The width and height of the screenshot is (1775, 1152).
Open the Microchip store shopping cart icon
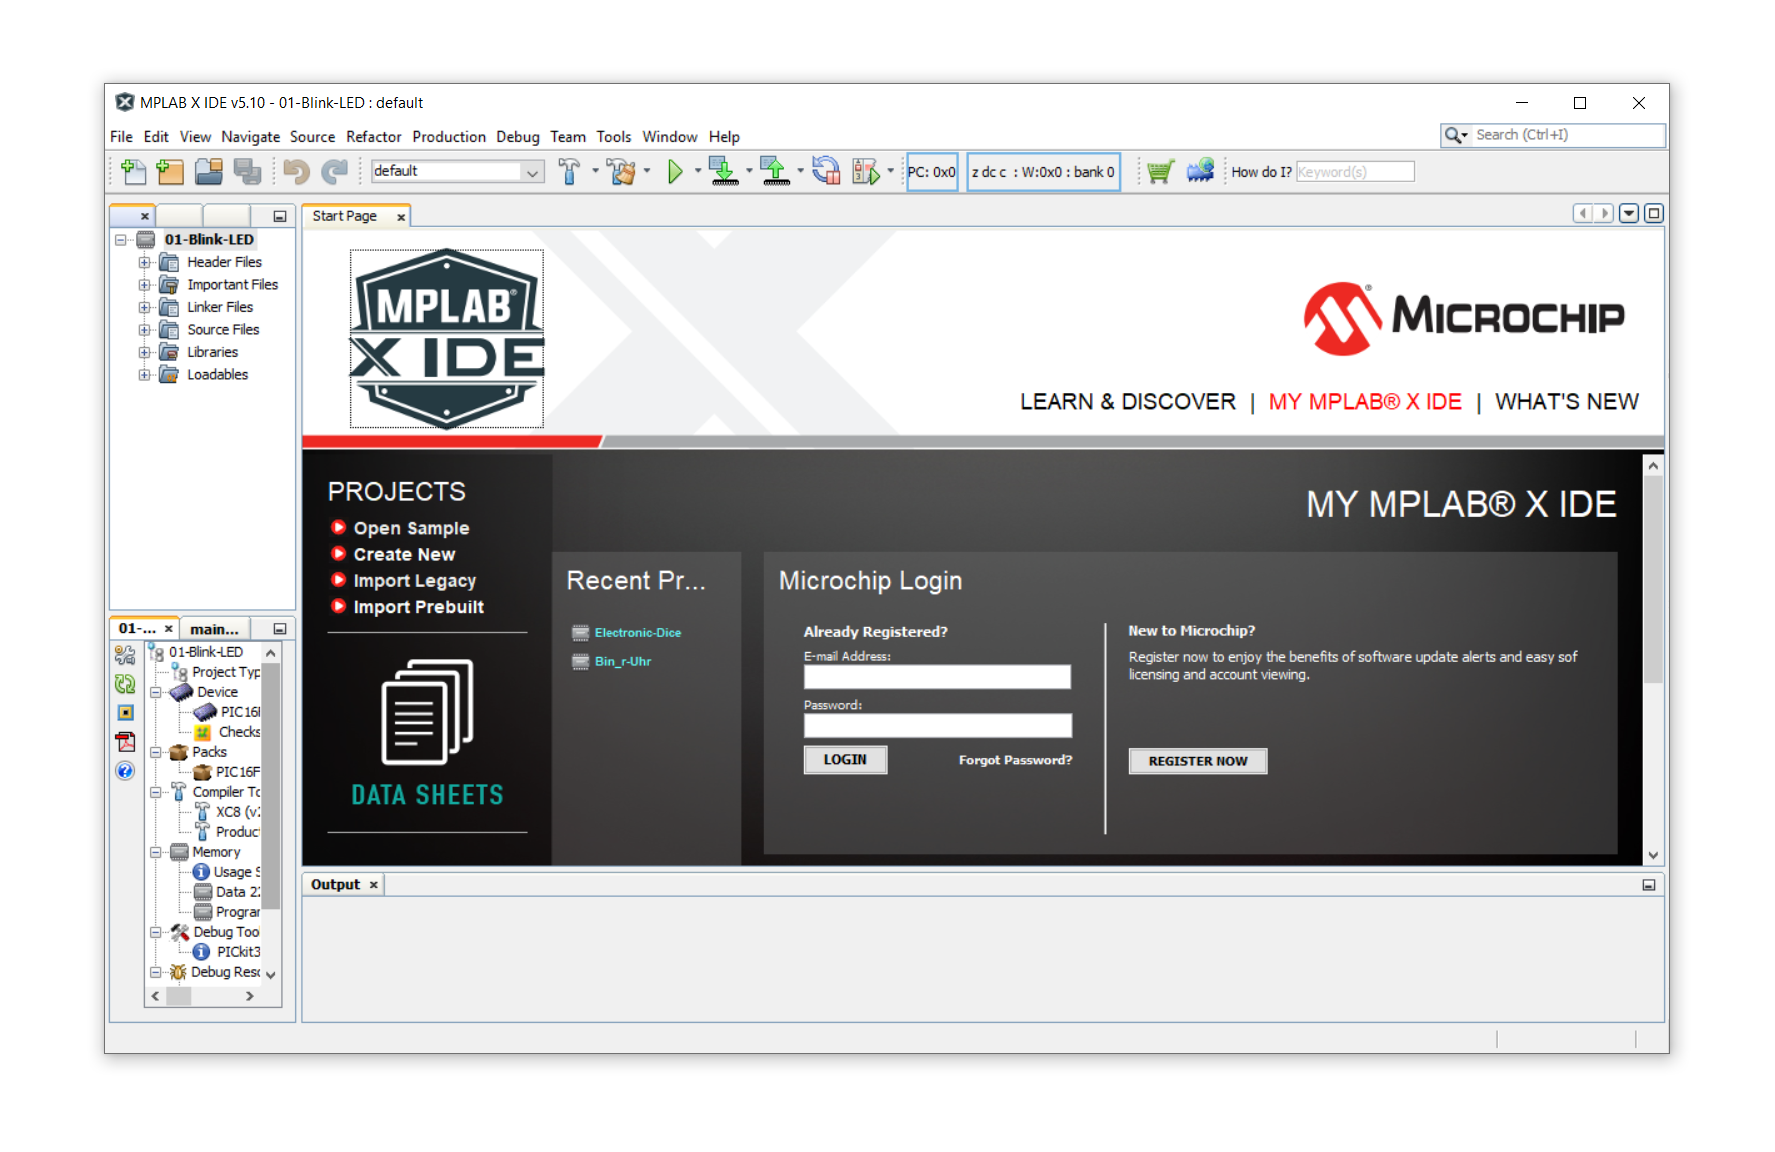(1160, 172)
